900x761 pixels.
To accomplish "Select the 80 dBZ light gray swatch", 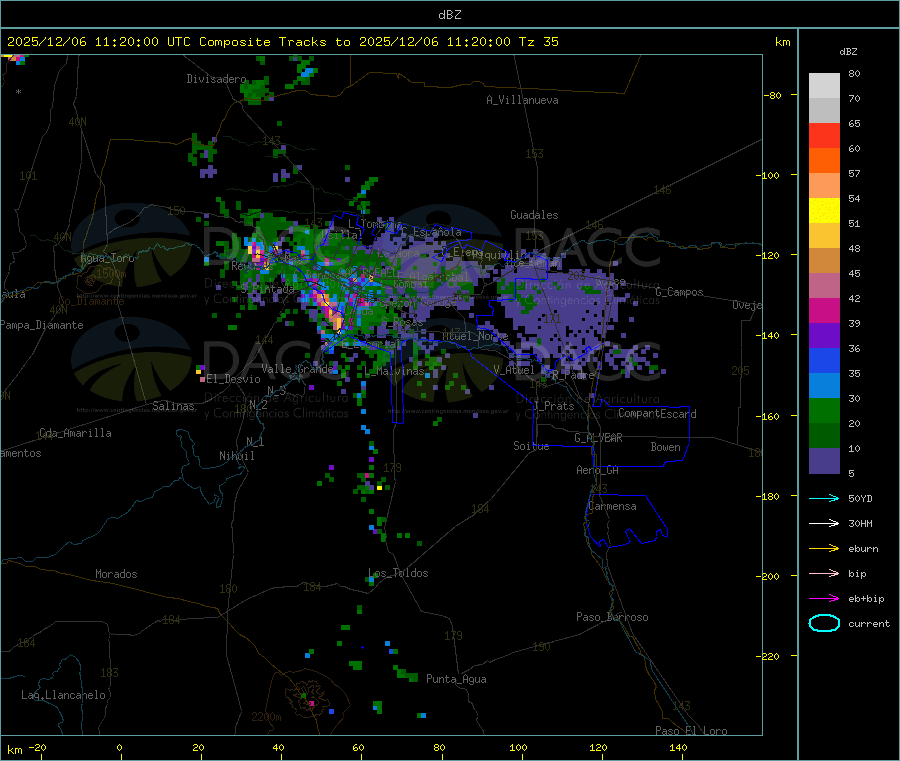I will tap(824, 86).
